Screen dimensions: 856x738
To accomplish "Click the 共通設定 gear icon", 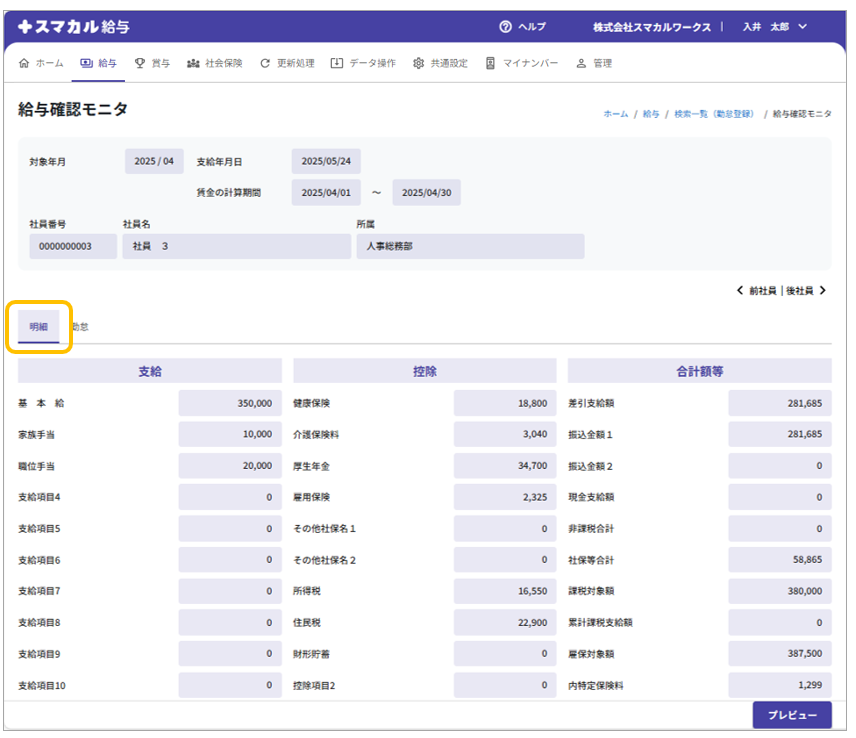I will pos(418,63).
